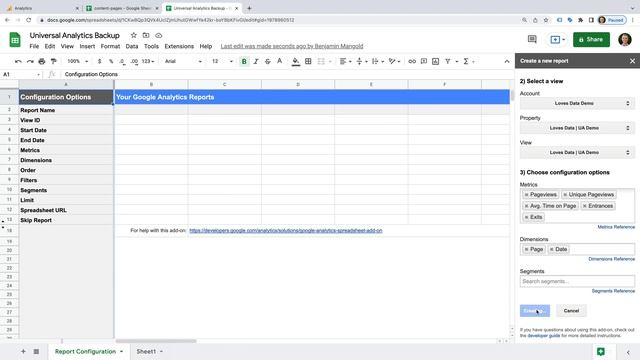Click the Redo icon in the toolbar

(30, 61)
